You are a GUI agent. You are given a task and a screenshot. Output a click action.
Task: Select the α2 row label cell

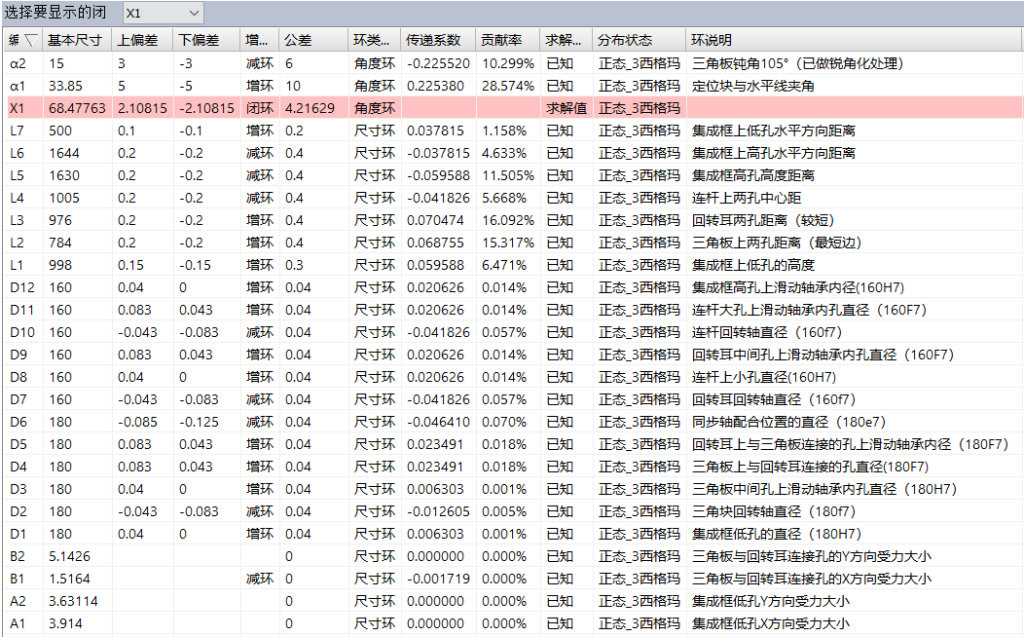point(16,63)
